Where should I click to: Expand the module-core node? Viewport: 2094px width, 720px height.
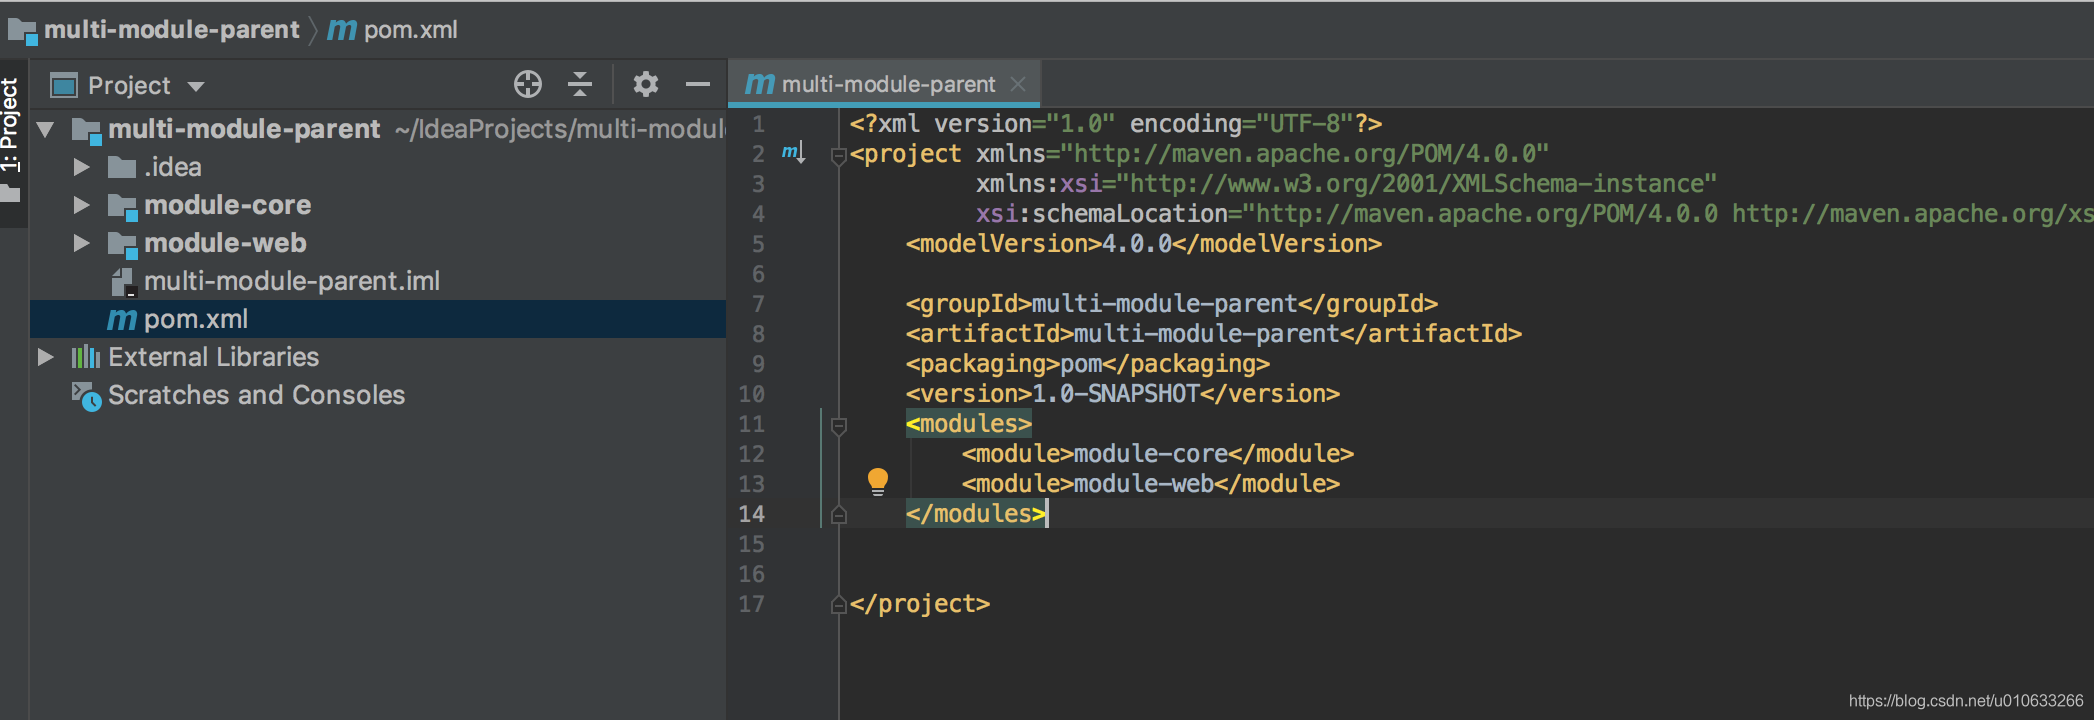[82, 205]
